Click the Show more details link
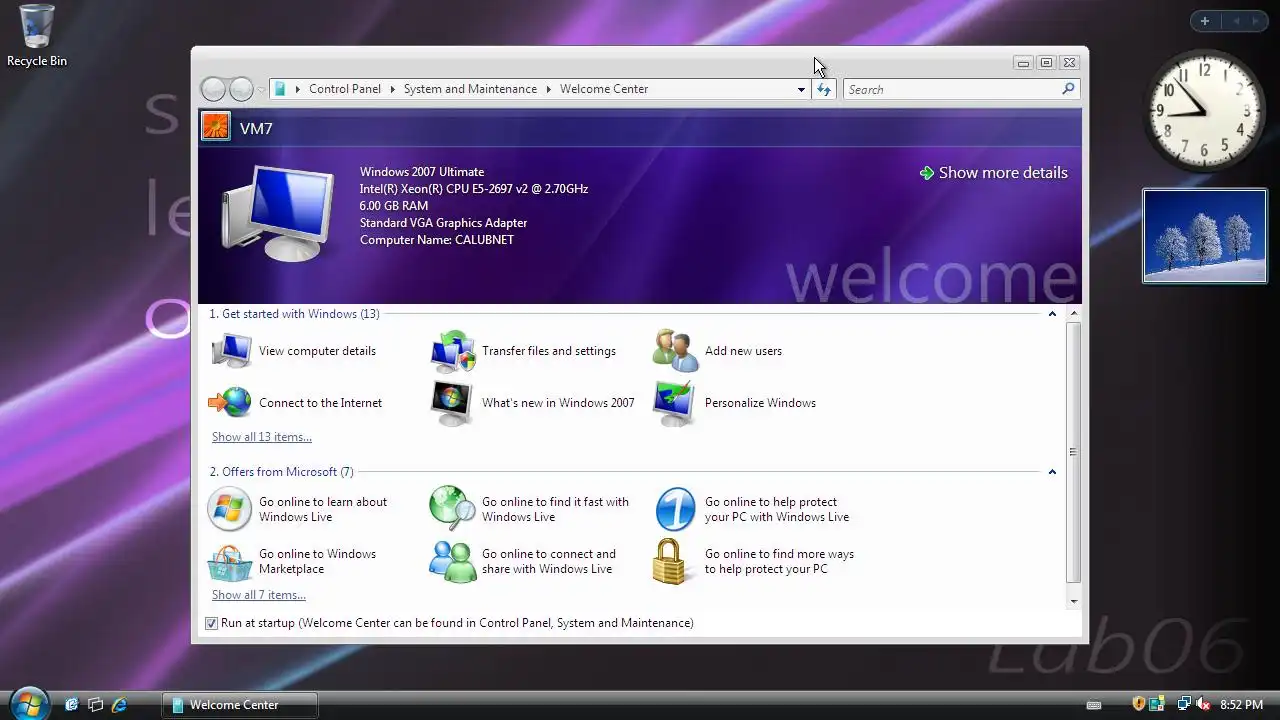The width and height of the screenshot is (1280, 720). [993, 173]
